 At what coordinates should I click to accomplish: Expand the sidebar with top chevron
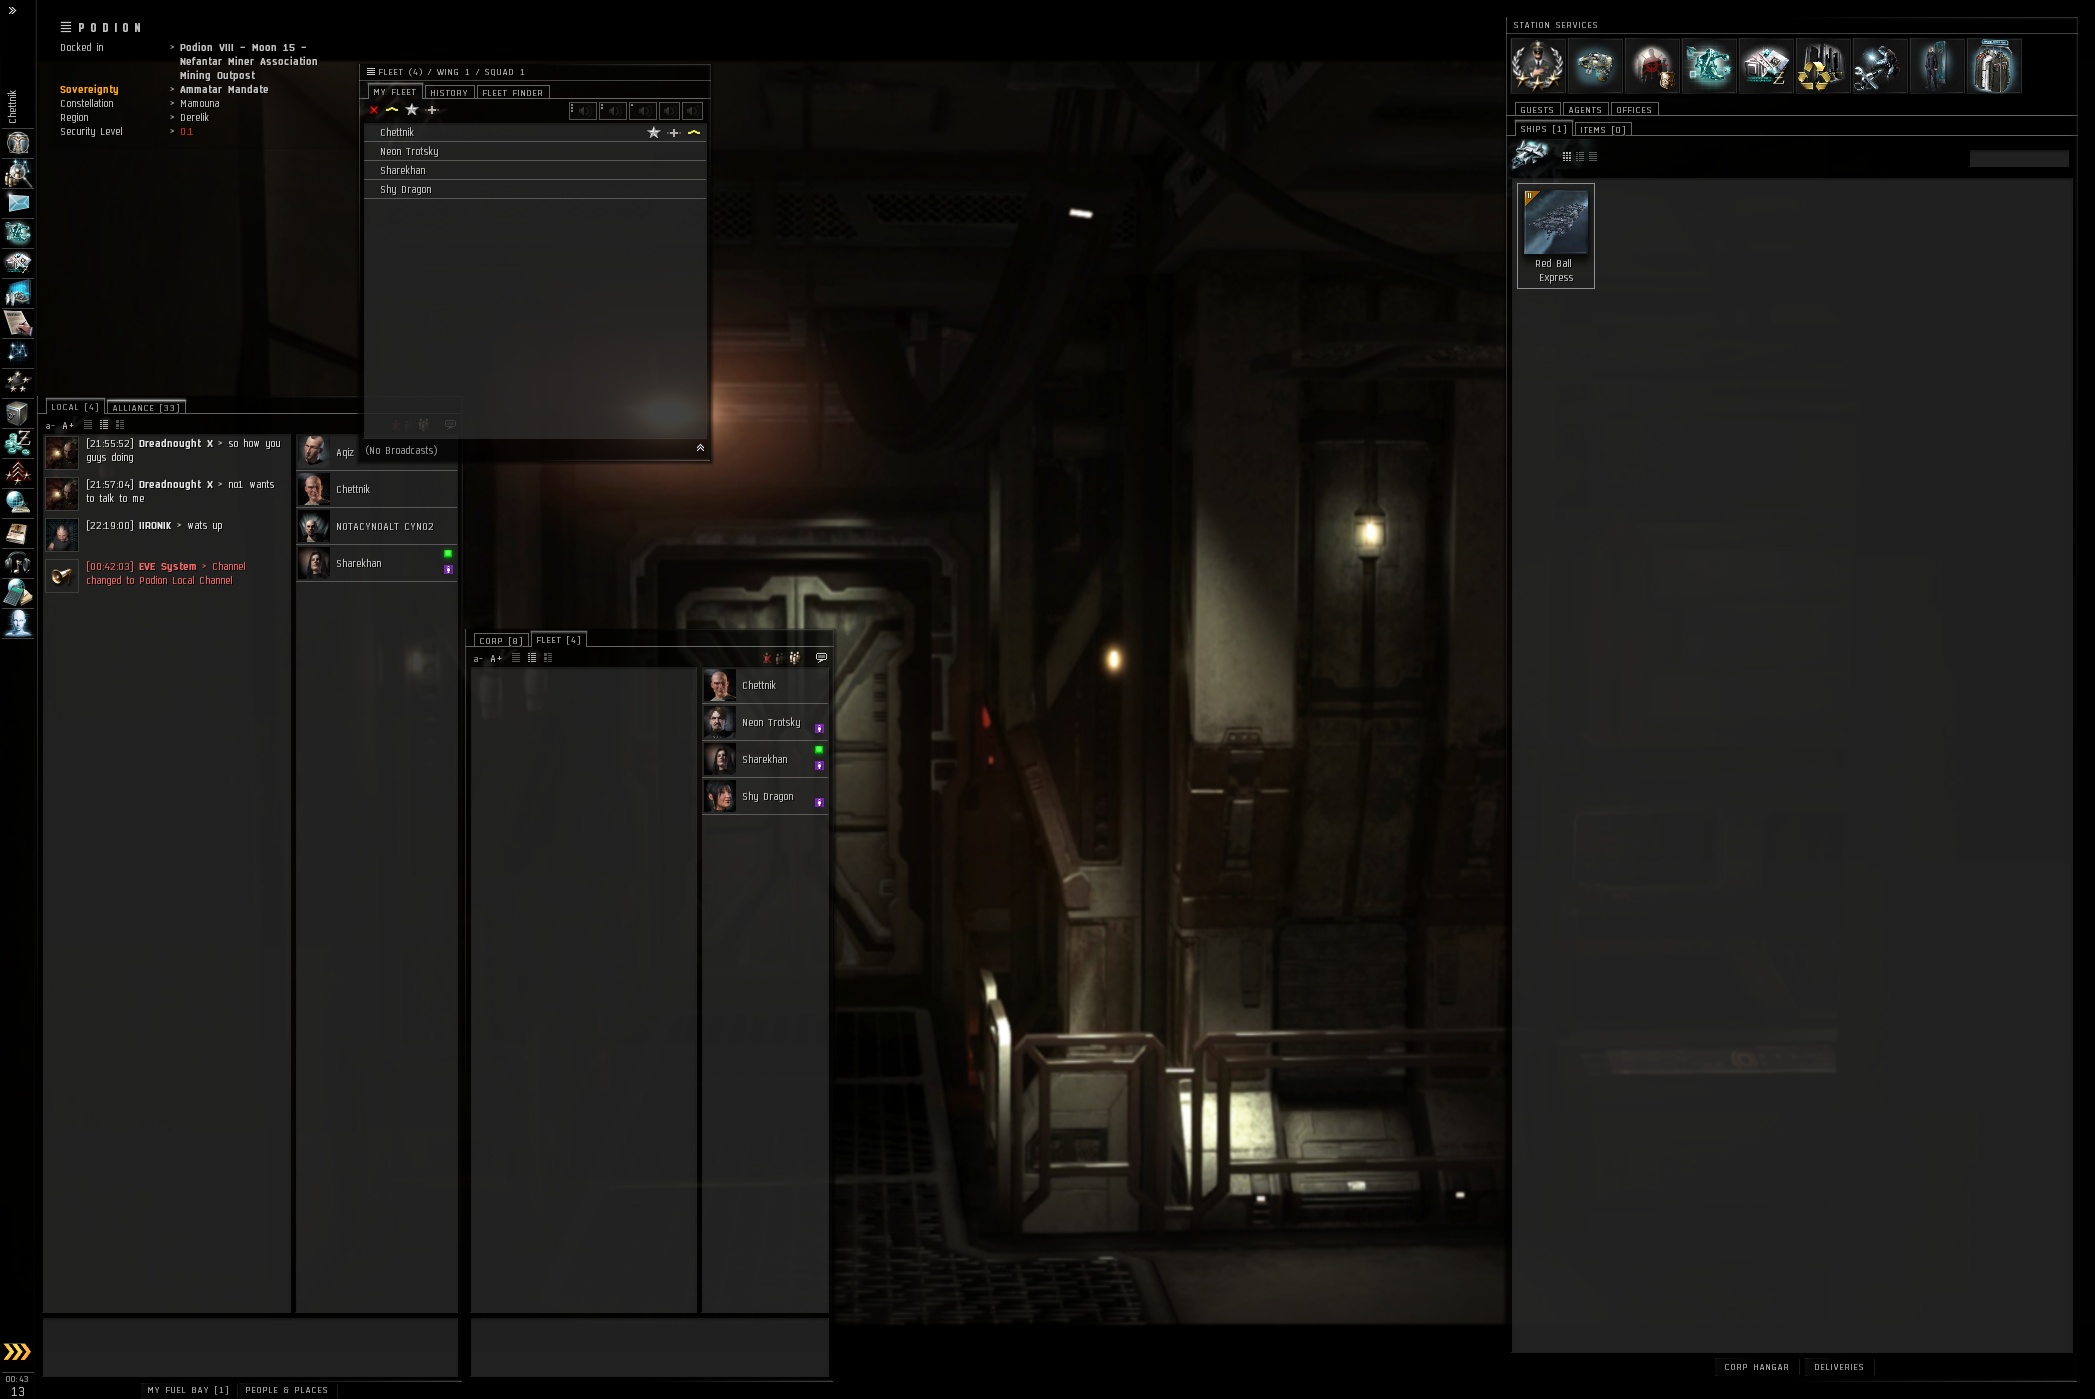[12, 10]
